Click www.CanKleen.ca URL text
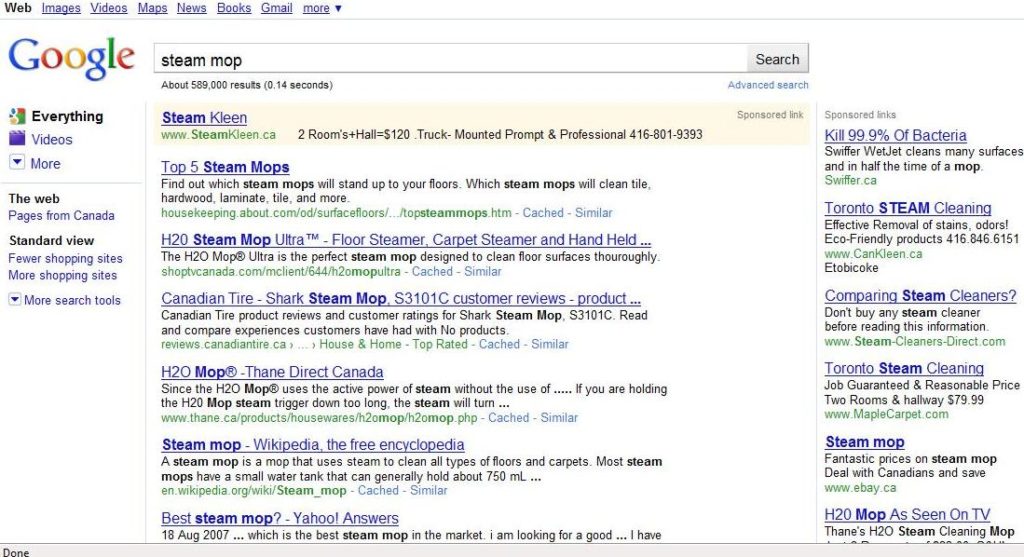The height and width of the screenshot is (557, 1024). pyautogui.click(x=873, y=253)
